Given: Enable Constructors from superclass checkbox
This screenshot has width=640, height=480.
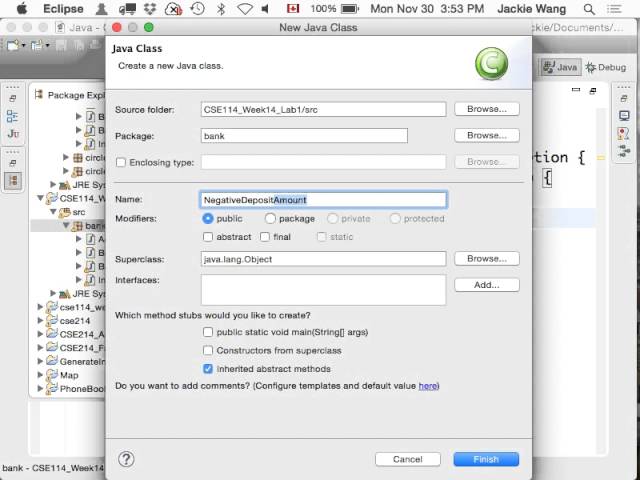Looking at the screenshot, I should (208, 350).
